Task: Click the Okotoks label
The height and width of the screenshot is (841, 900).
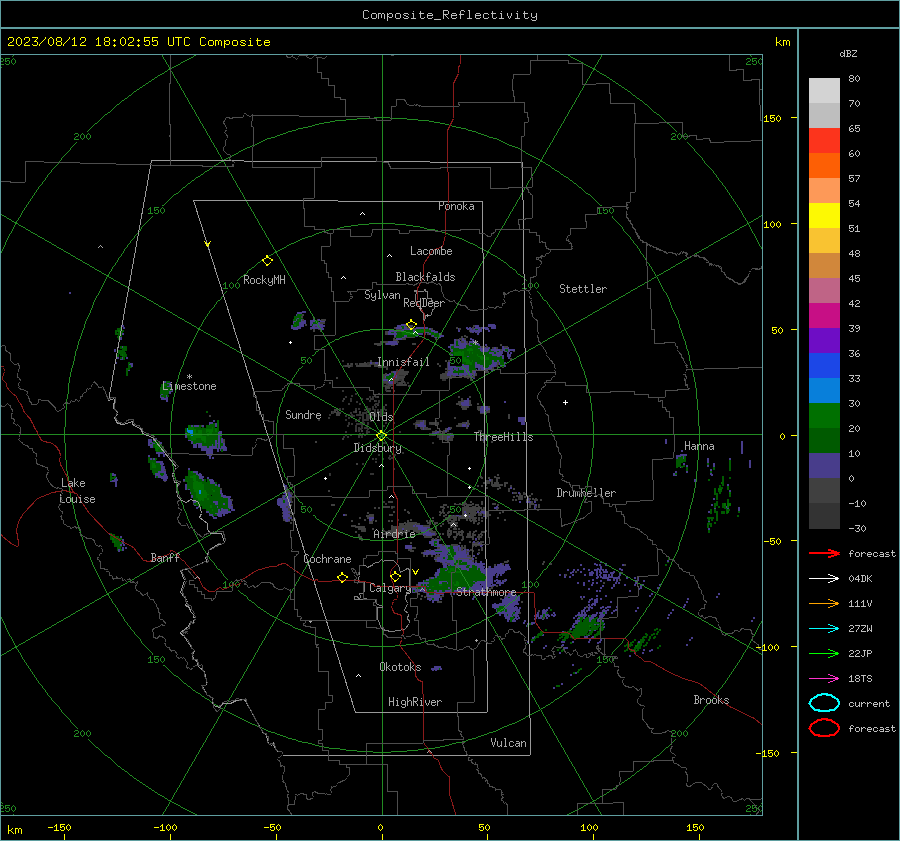Action: tap(400, 667)
